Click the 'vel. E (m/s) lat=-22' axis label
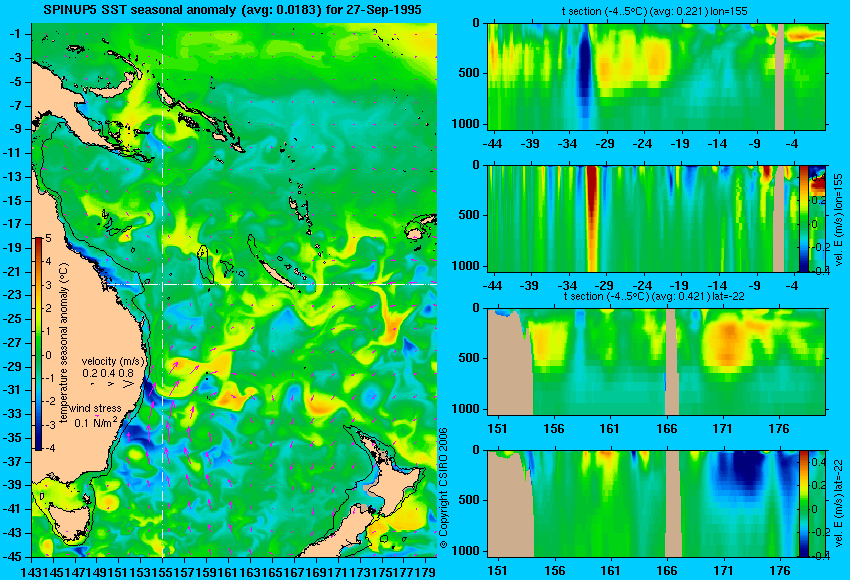 [x=839, y=505]
